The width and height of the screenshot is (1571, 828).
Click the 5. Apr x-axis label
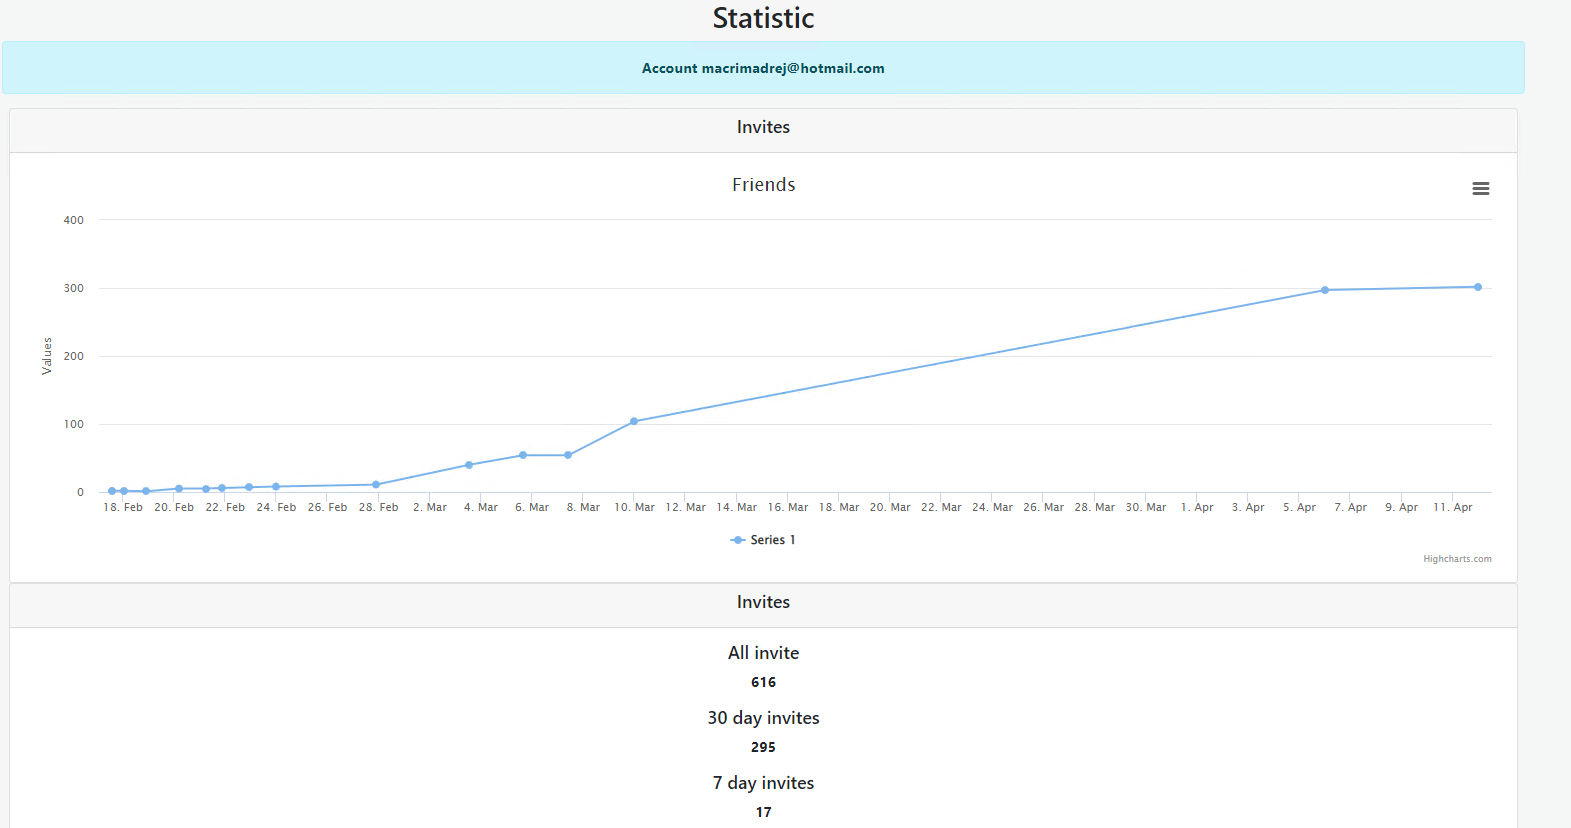click(1300, 507)
